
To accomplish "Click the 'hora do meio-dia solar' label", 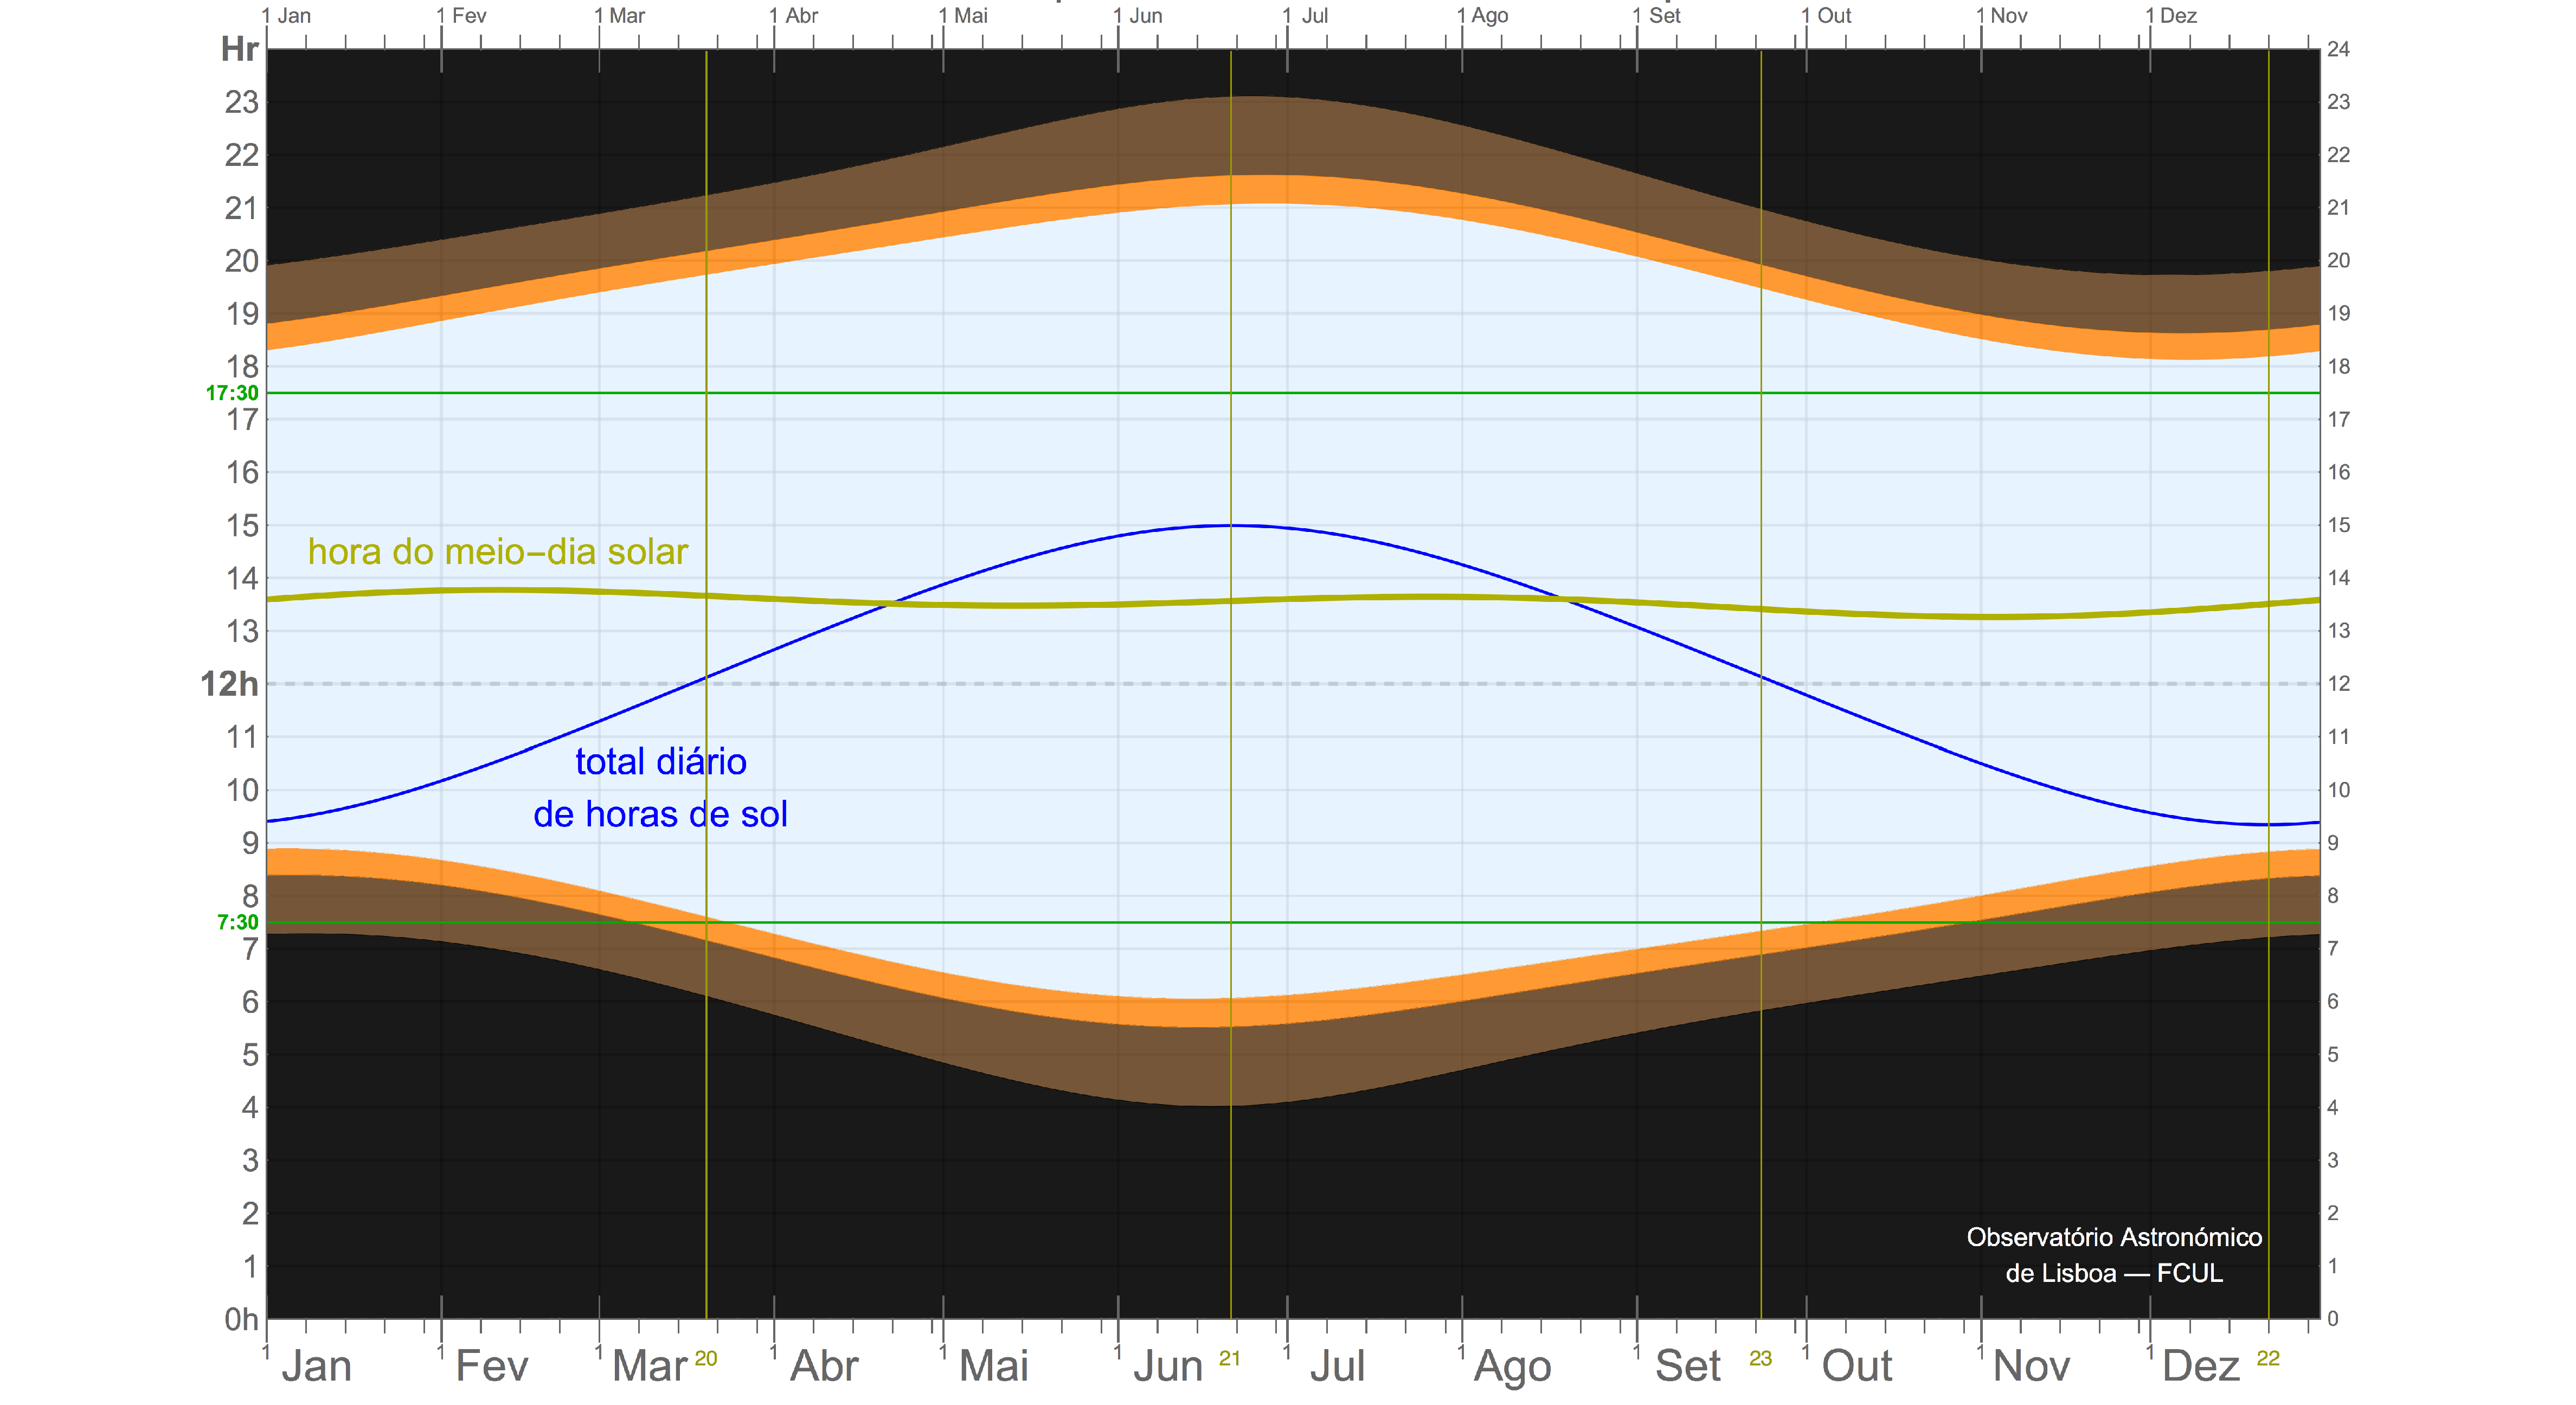I will click(497, 552).
